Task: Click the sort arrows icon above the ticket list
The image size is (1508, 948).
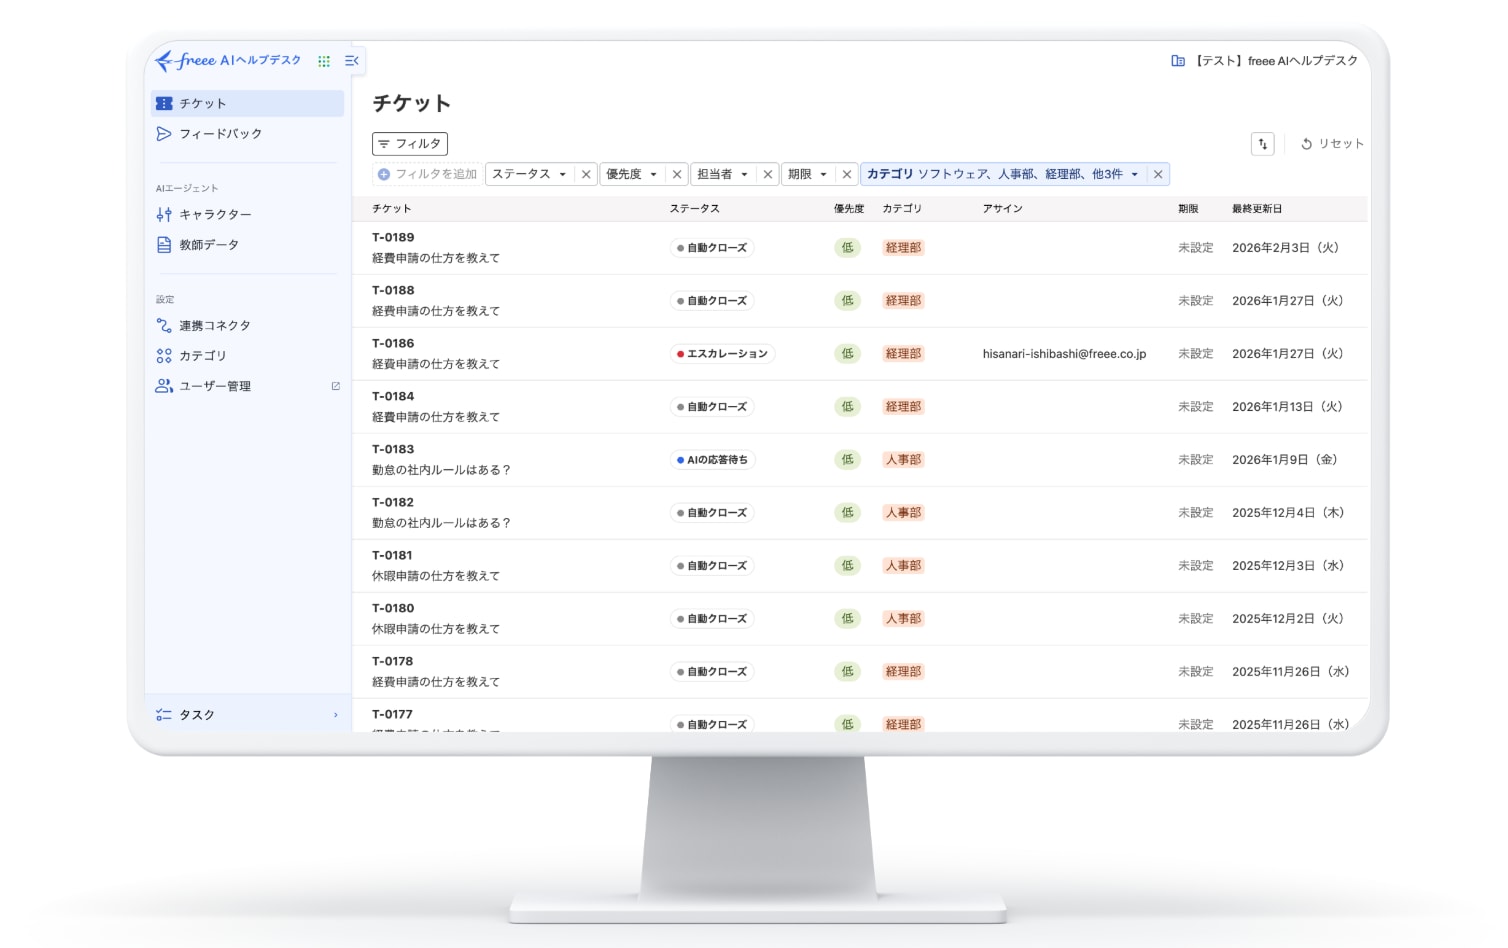Action: pos(1262,144)
